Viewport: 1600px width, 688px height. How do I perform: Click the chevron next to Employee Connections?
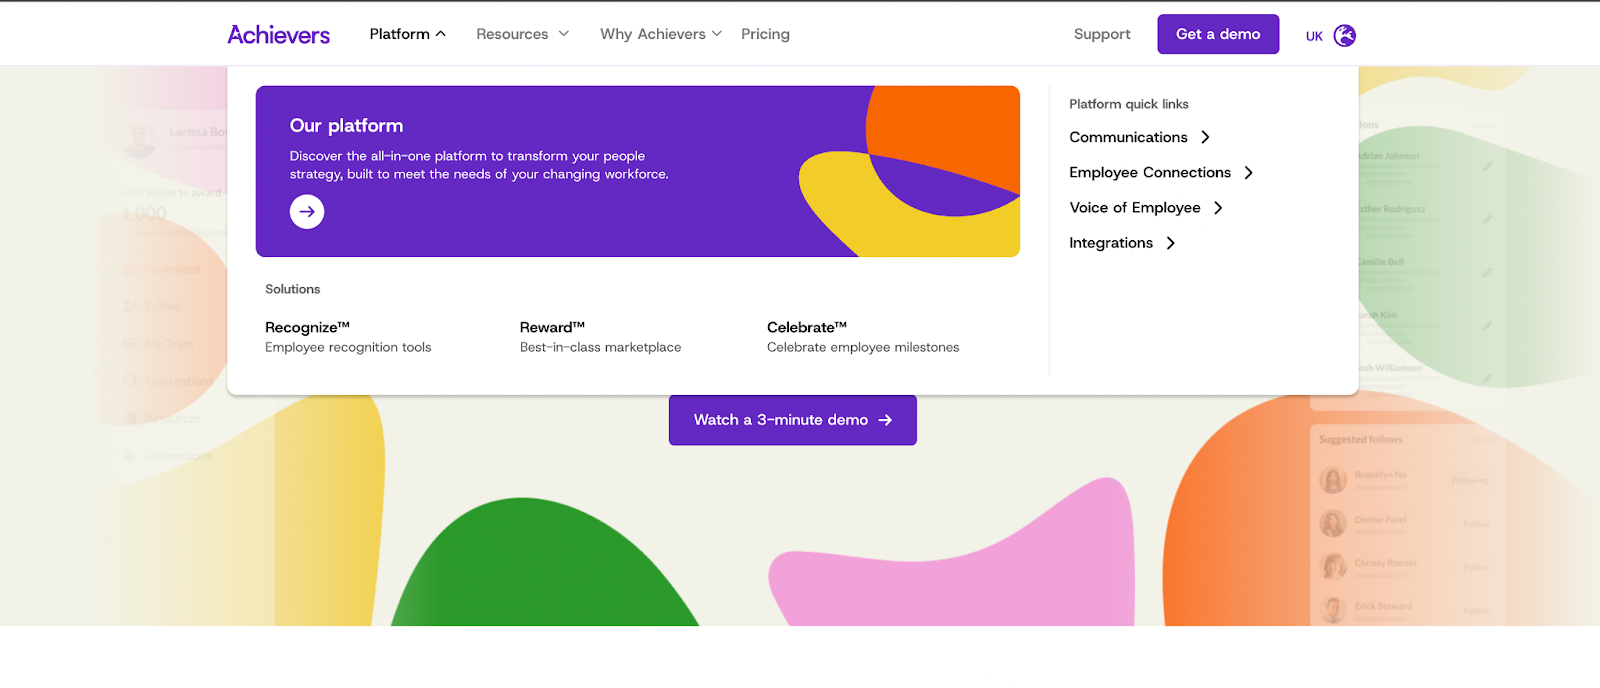pos(1248,173)
